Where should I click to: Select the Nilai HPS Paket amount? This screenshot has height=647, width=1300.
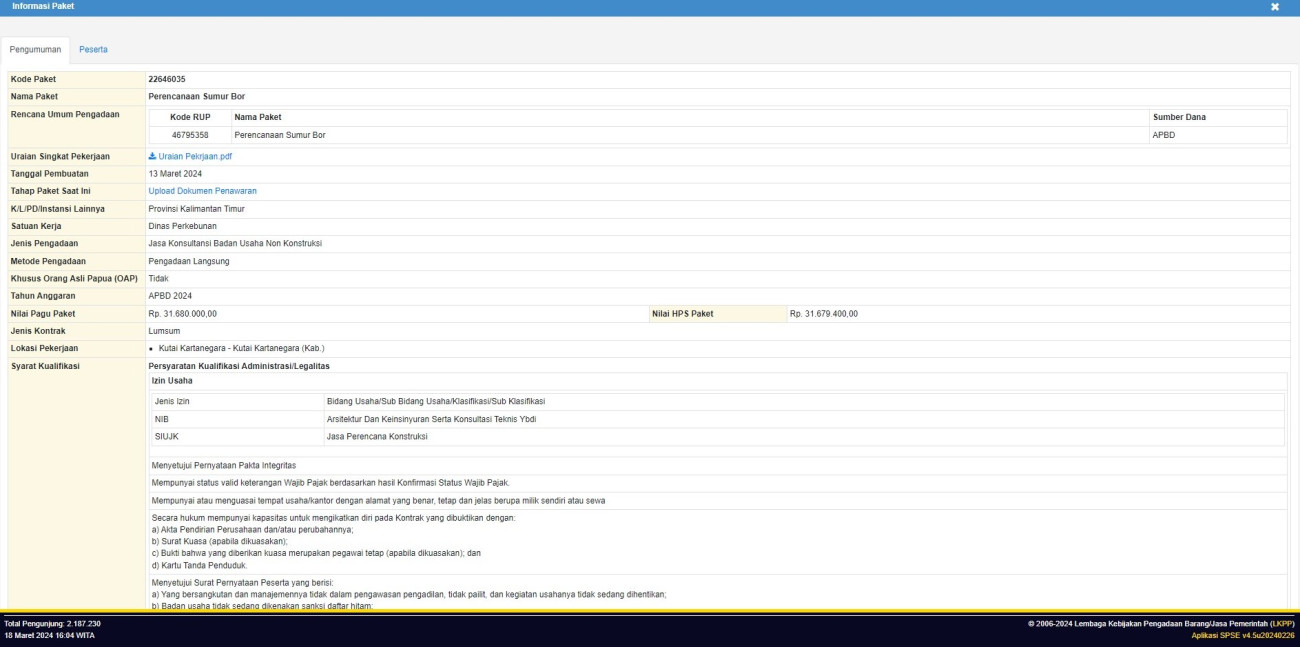point(823,314)
